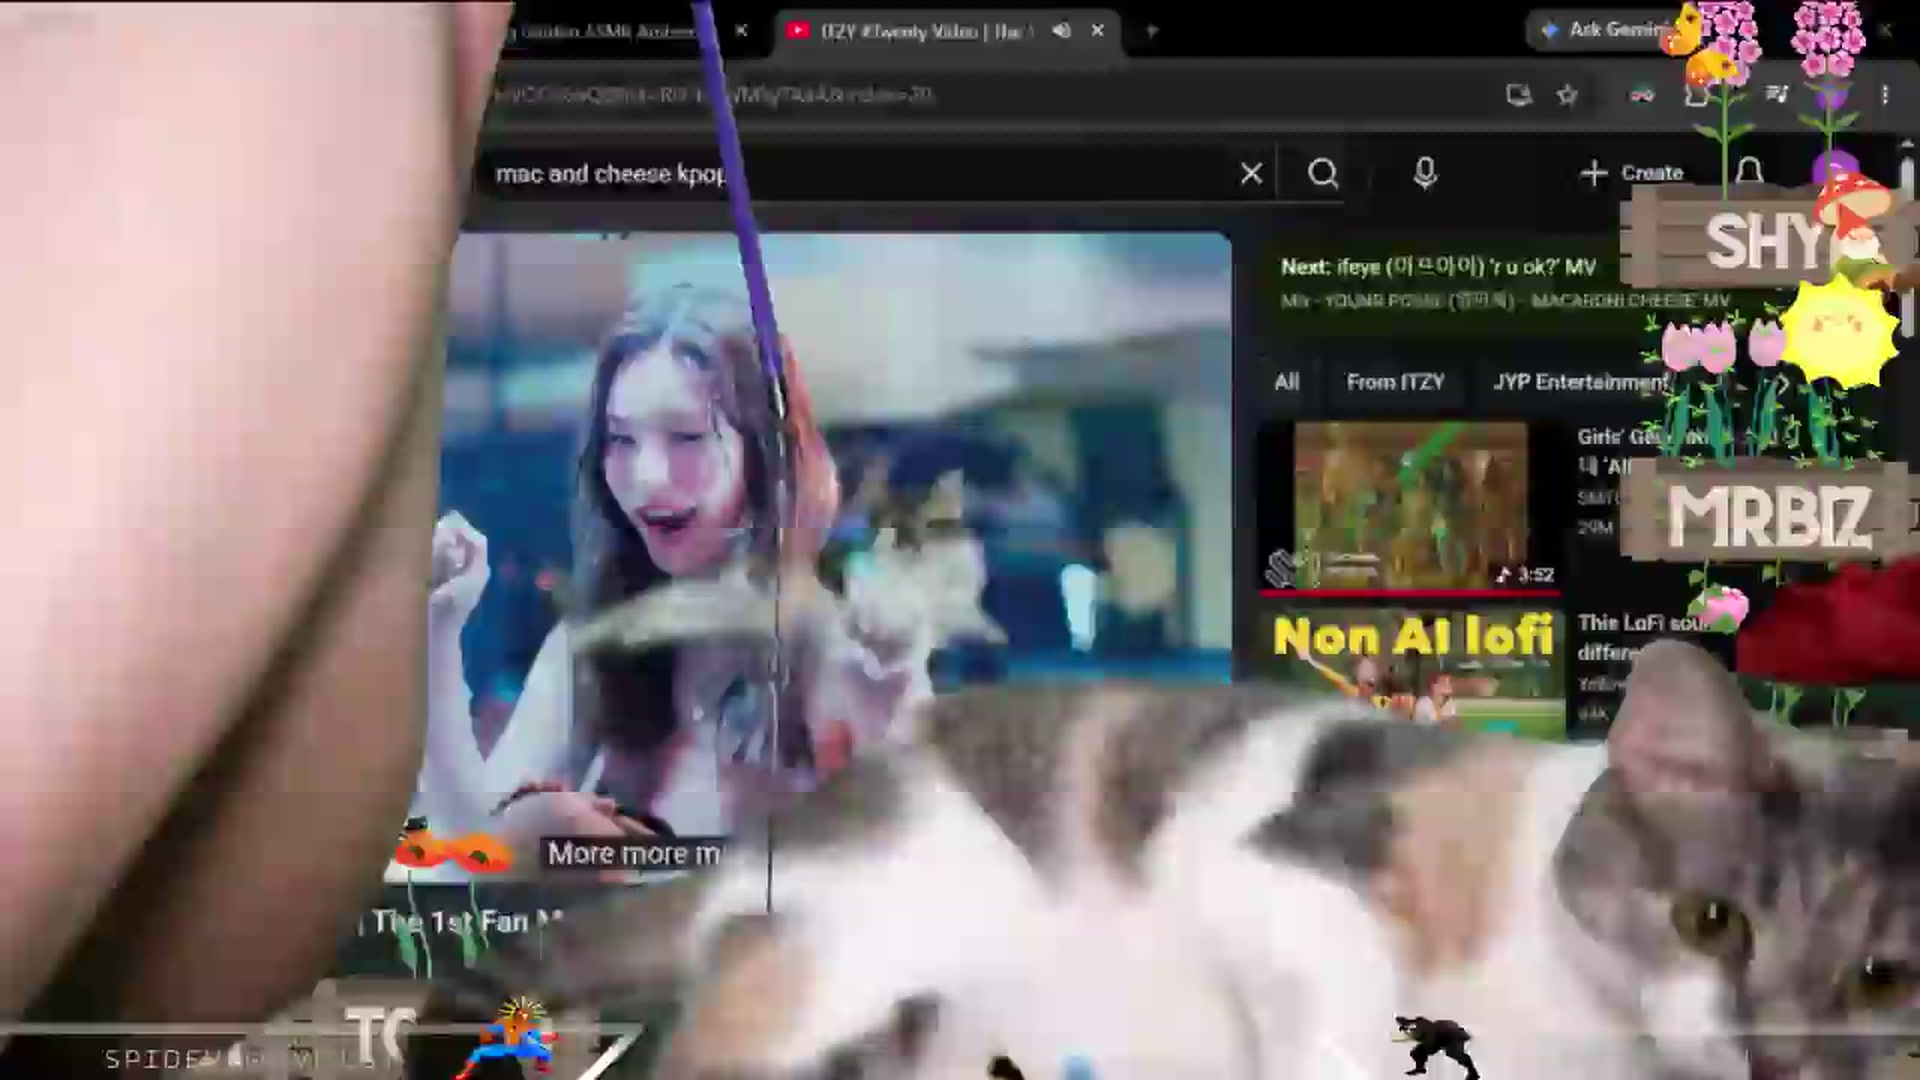Open the incognito-style extension icon
Viewport: 1920px width, 1080px height.
pyautogui.click(x=1642, y=95)
